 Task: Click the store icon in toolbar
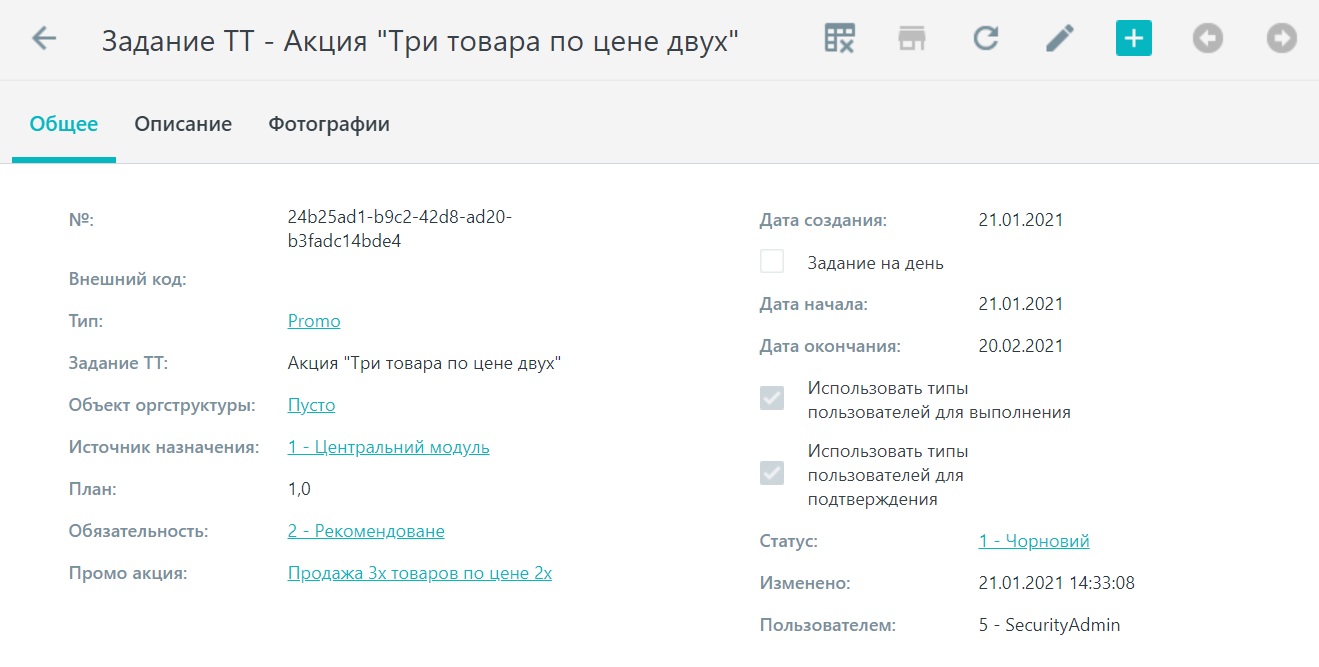tap(912, 39)
